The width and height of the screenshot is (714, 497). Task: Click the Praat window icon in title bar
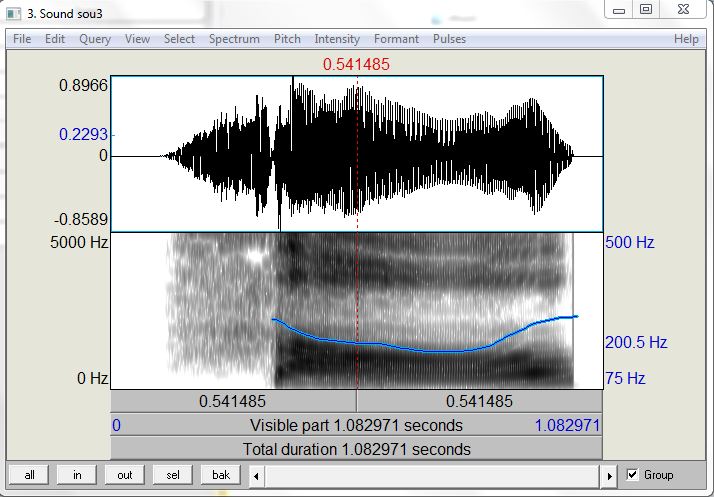point(14,14)
